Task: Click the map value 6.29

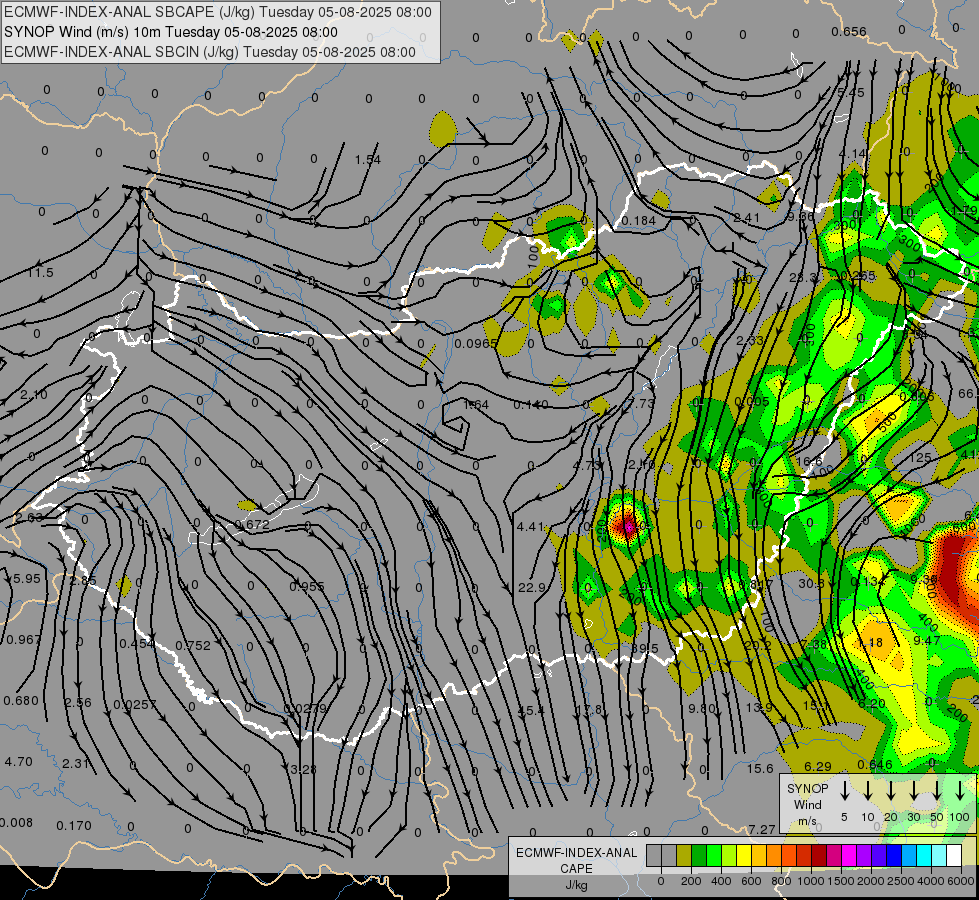Action: click(x=817, y=766)
